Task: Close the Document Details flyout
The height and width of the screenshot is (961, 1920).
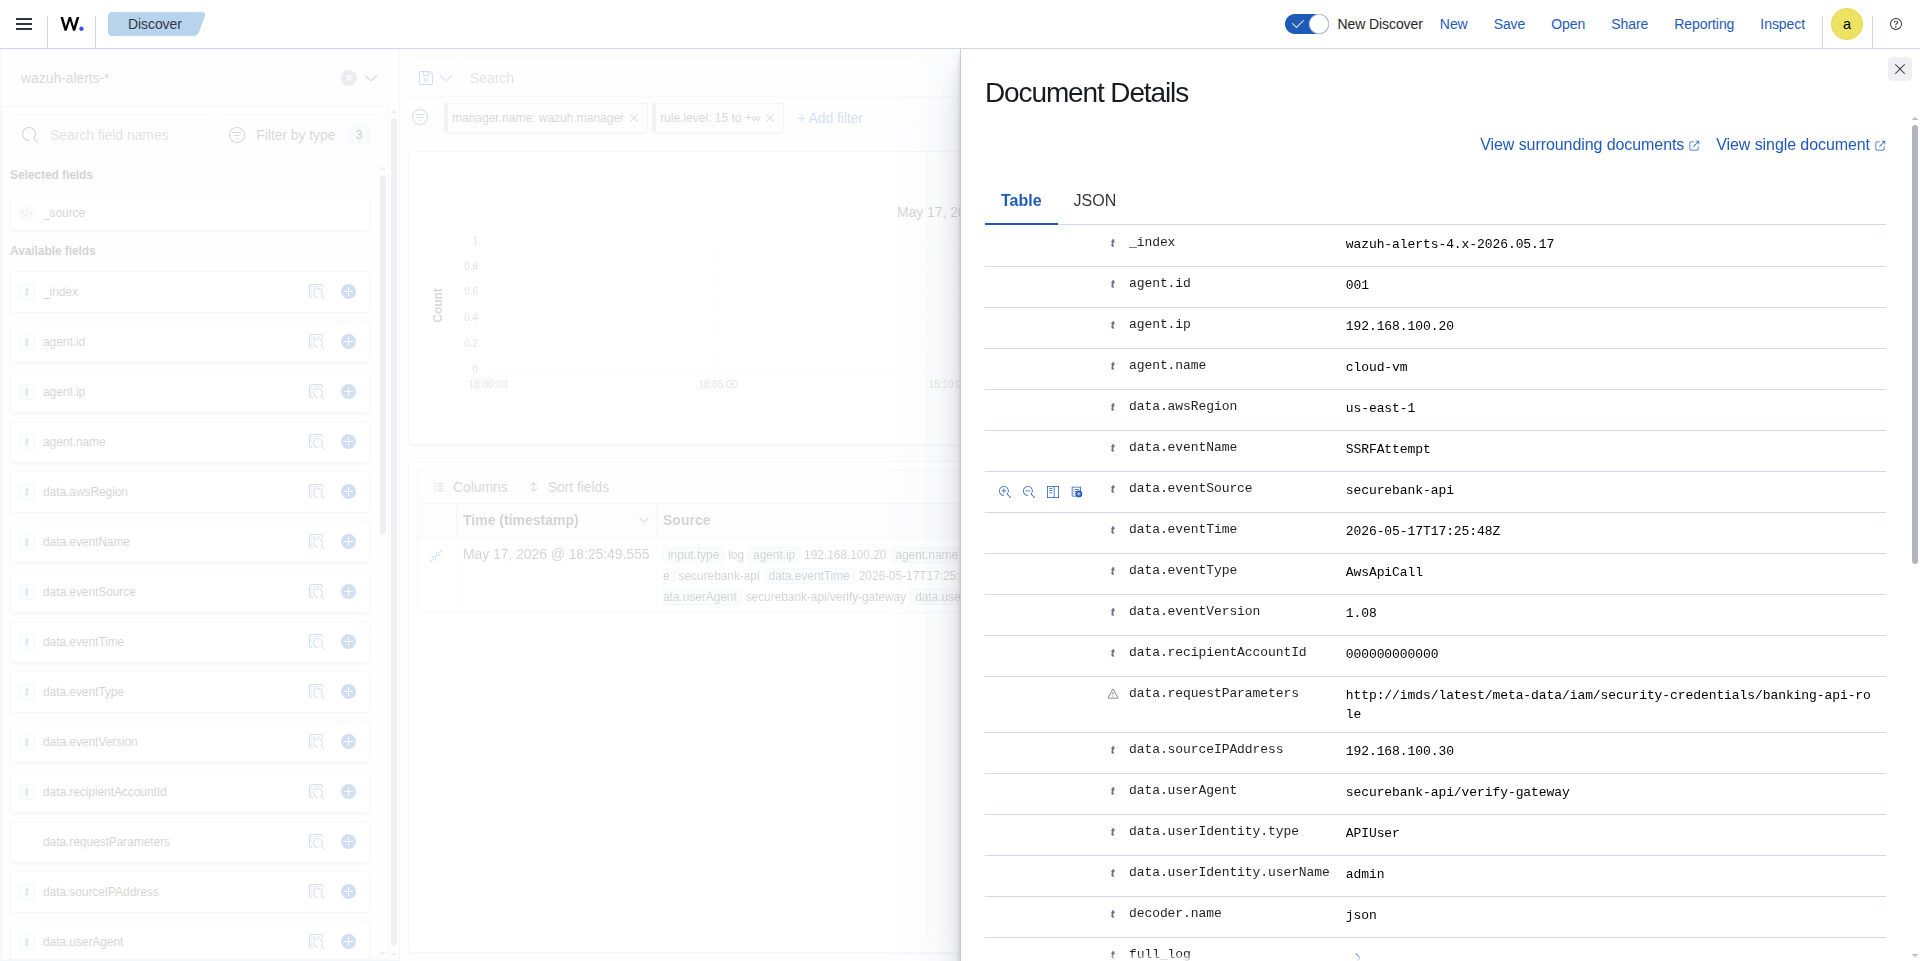Action: tap(1900, 69)
